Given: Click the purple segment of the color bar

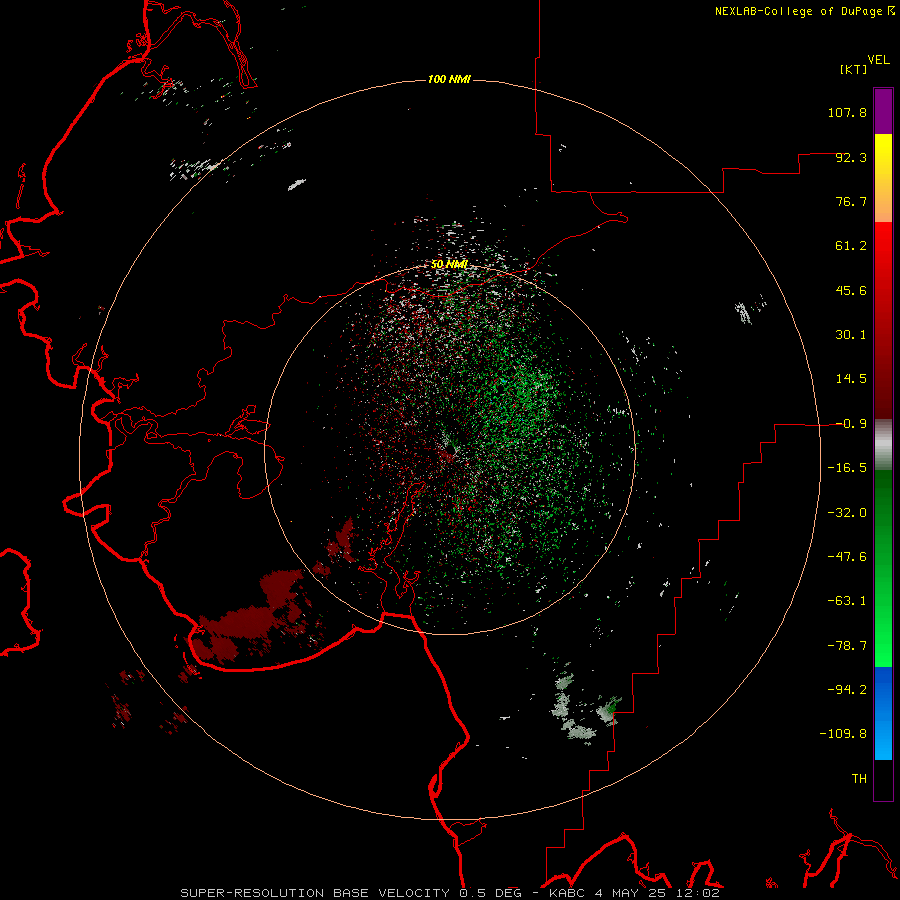Looking at the screenshot, I should 883,112.
